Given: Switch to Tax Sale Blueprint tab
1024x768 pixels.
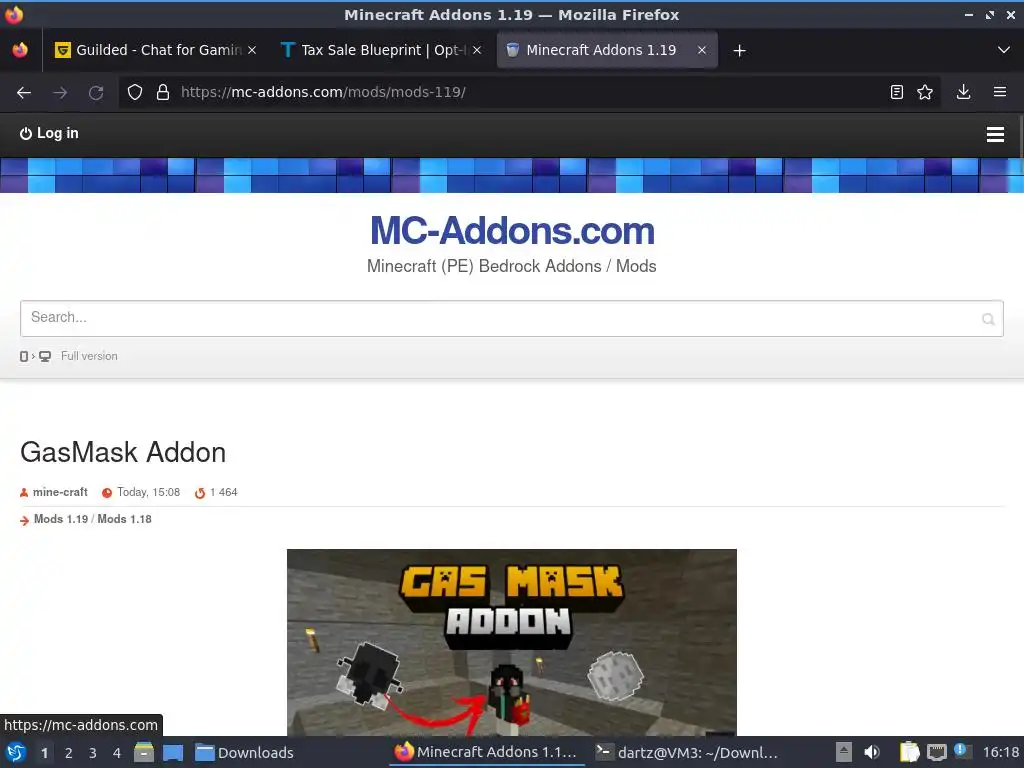Looking at the screenshot, I should pyautogui.click(x=382, y=50).
